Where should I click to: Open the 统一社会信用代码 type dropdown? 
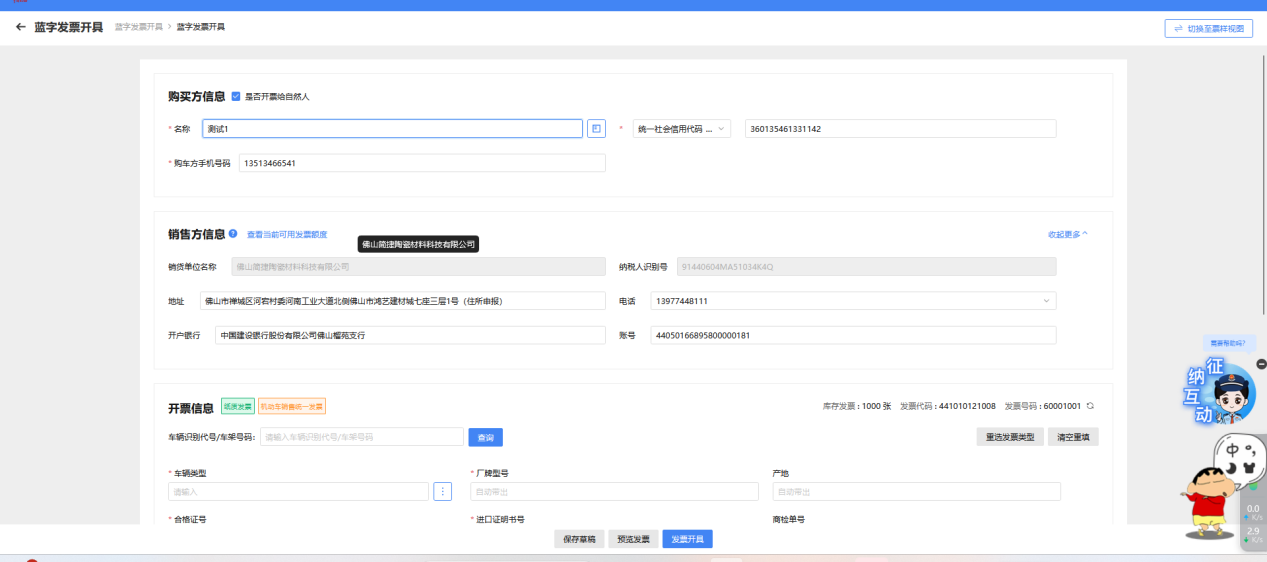click(682, 129)
